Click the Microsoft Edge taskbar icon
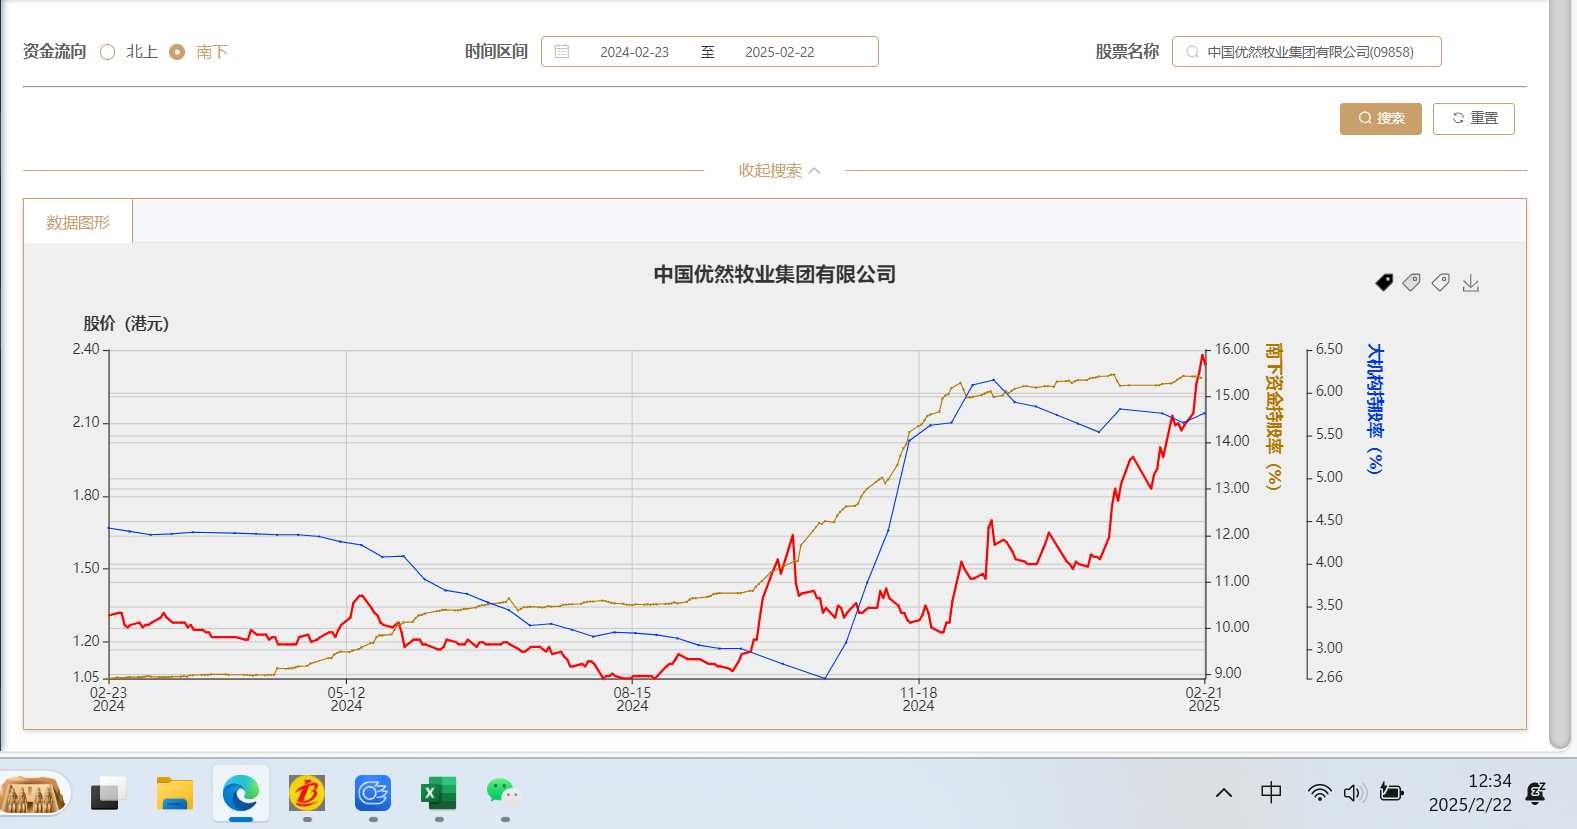1577x829 pixels. [240, 794]
